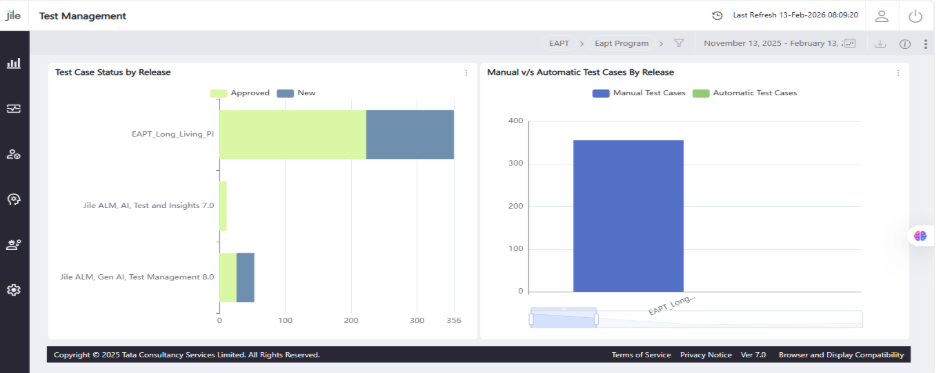Click the Manual Test Cases blue swatch
The image size is (936, 373).
(x=601, y=93)
